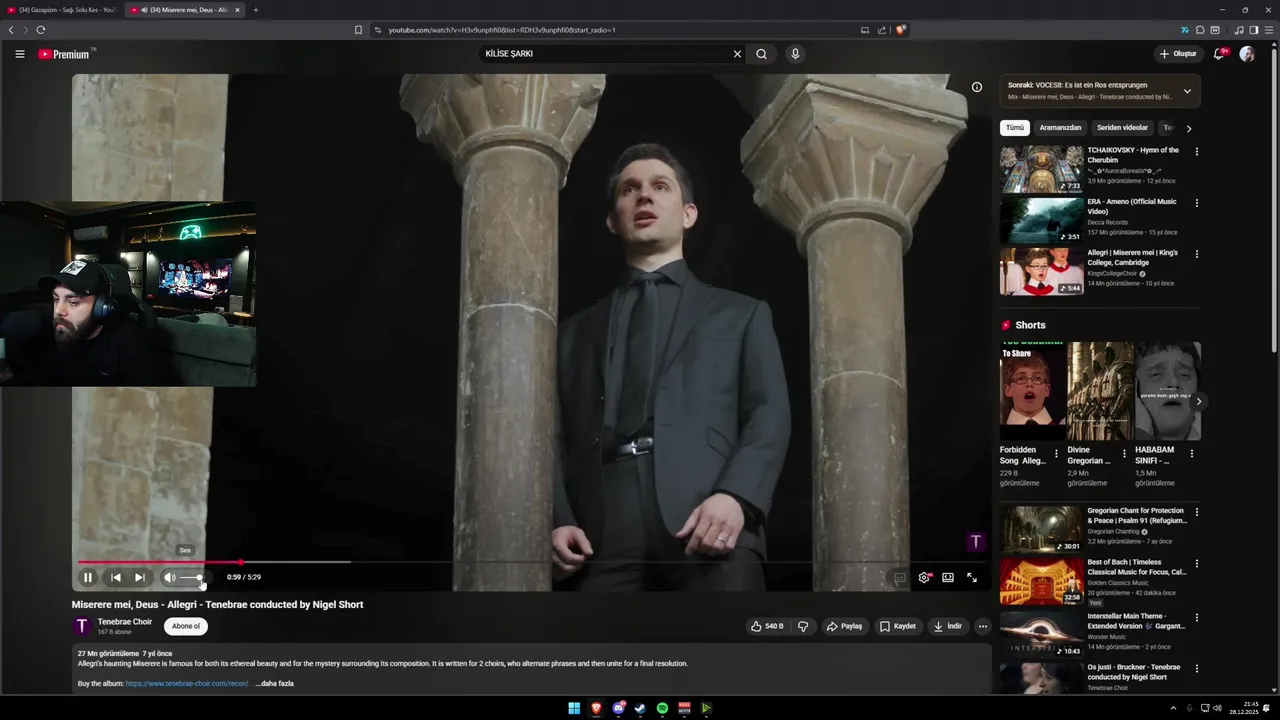Image resolution: width=1280 pixels, height=720 pixels.
Task: Open options for Divine Gregorian short
Action: pyautogui.click(x=1124, y=453)
